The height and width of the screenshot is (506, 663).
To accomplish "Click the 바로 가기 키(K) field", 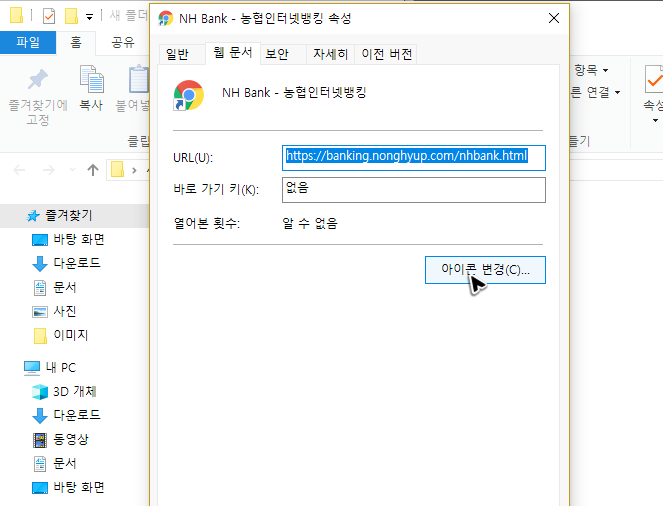I will point(414,190).
